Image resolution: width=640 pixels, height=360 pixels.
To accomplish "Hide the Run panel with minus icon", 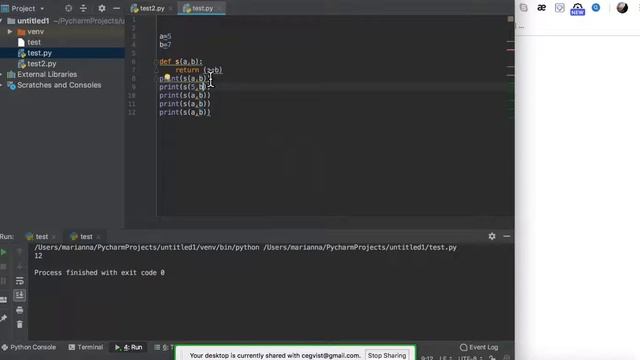I will pos(507,236).
